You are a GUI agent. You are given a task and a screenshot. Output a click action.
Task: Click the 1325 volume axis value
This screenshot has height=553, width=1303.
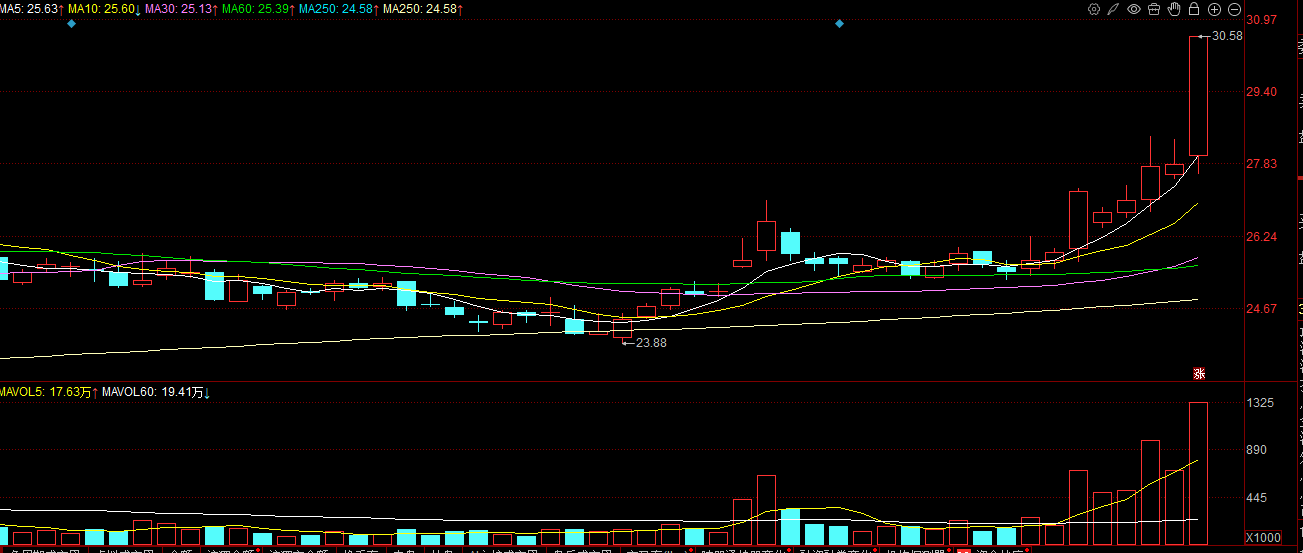click(x=1262, y=403)
